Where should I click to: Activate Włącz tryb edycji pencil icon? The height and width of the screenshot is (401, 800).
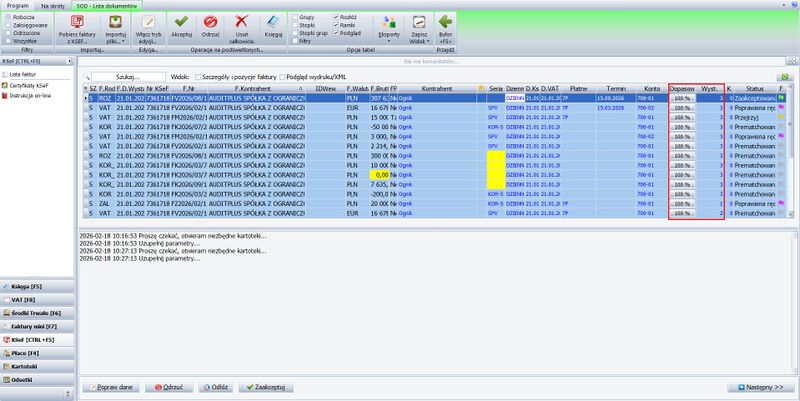tap(148, 22)
